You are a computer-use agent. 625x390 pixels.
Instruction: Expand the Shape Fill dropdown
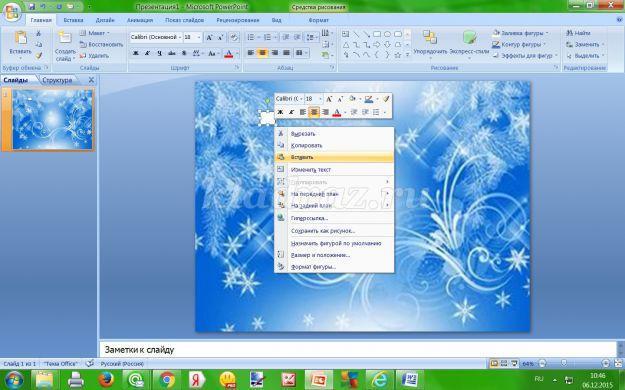pyautogui.click(x=547, y=33)
